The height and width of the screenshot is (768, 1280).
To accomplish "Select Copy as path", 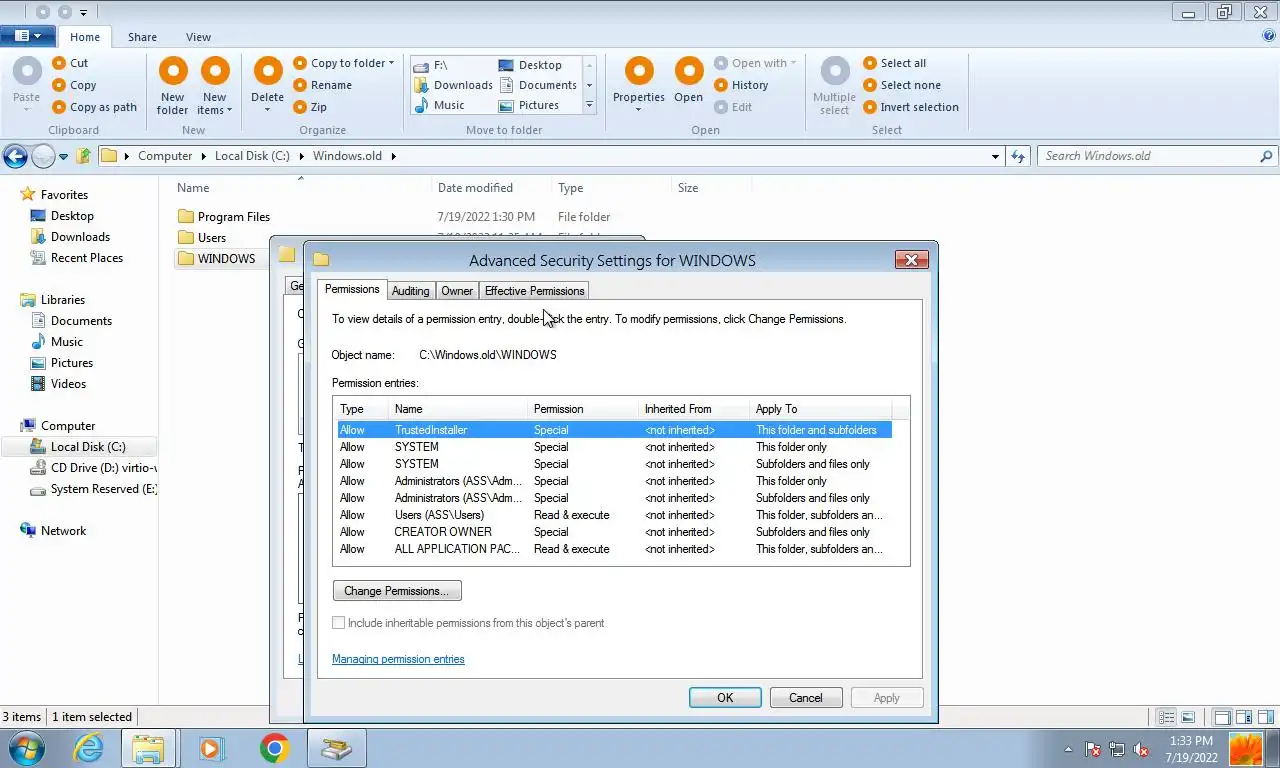I will (x=94, y=107).
